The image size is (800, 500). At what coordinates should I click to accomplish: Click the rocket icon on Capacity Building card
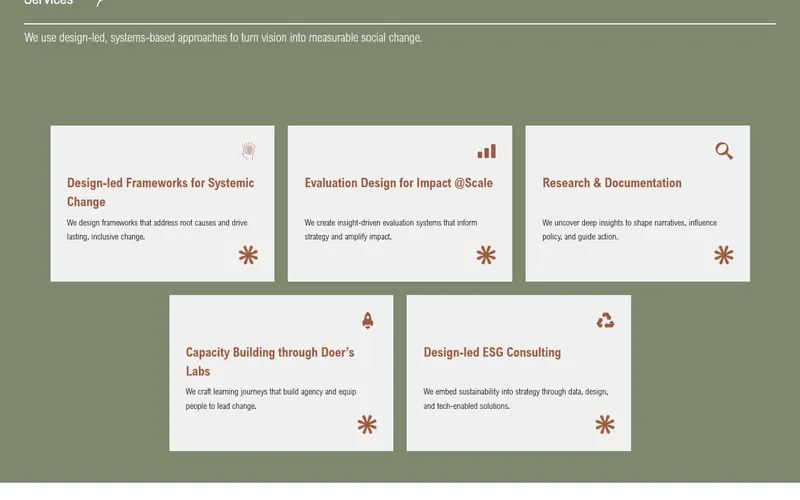coord(367,320)
